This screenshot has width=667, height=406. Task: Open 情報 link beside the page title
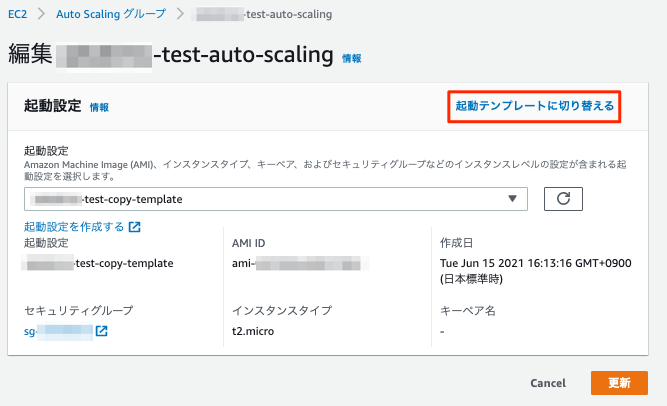click(x=352, y=59)
